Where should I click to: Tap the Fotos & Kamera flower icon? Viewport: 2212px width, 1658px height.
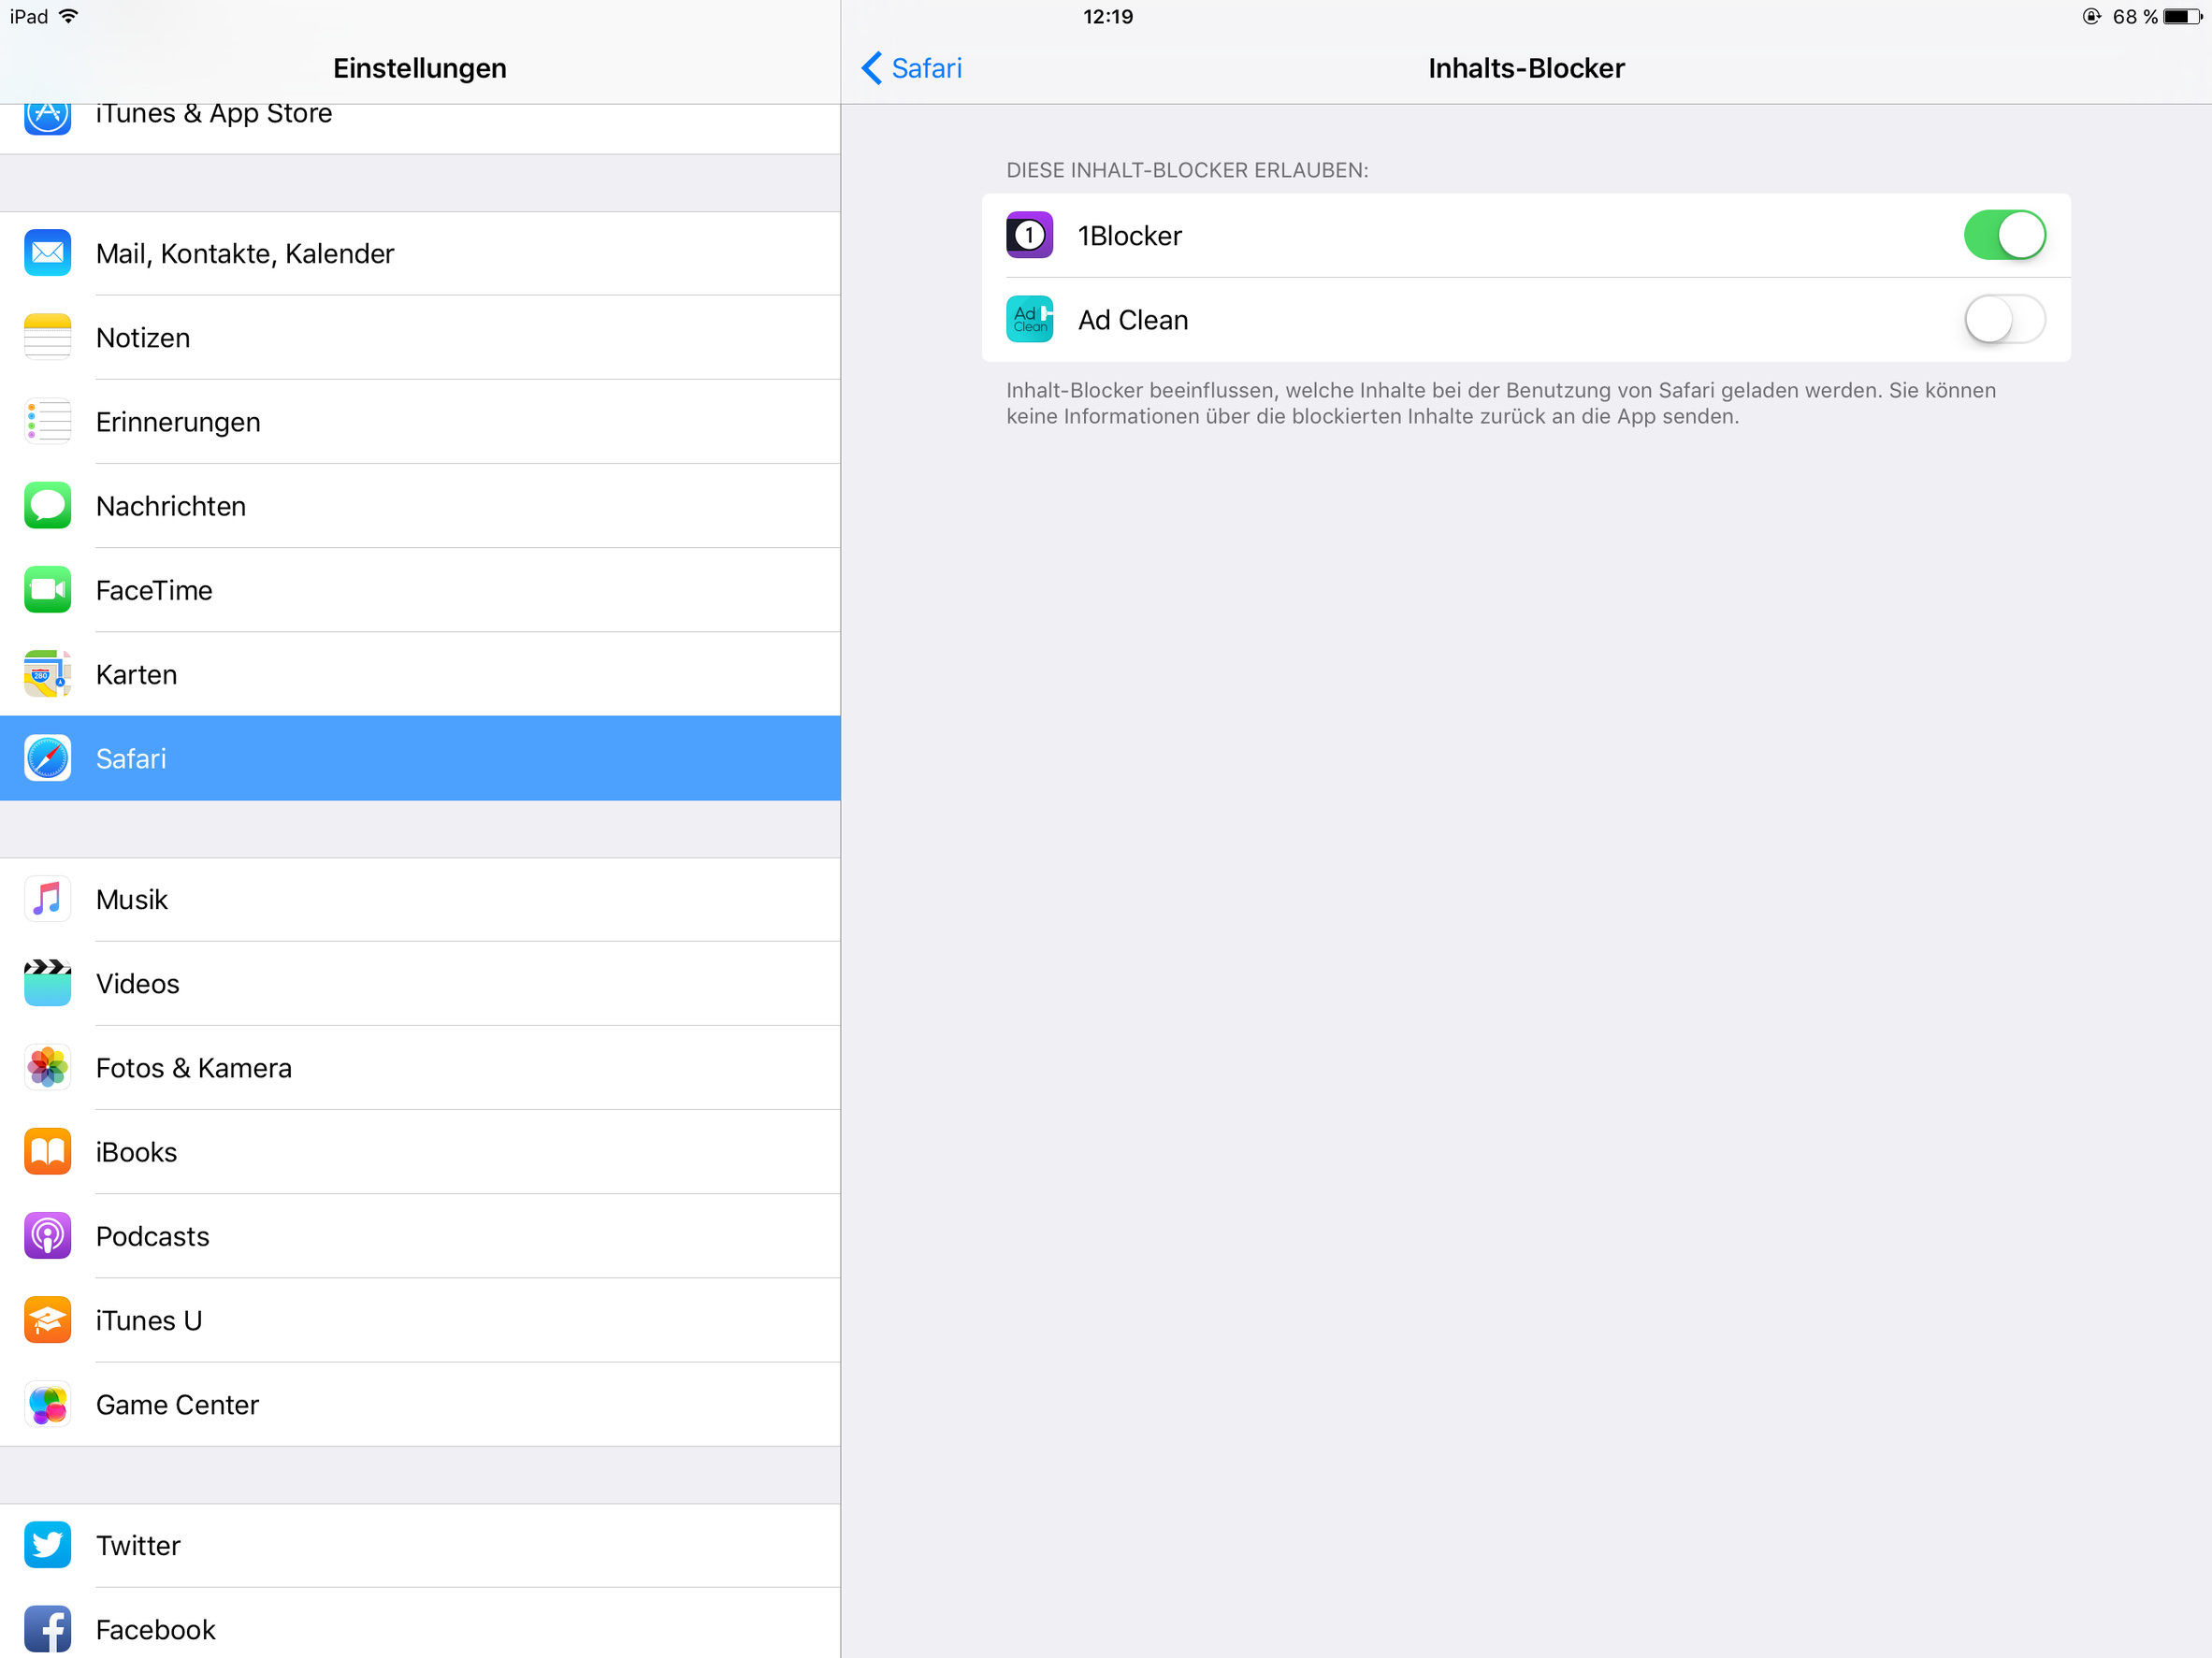[47, 1068]
